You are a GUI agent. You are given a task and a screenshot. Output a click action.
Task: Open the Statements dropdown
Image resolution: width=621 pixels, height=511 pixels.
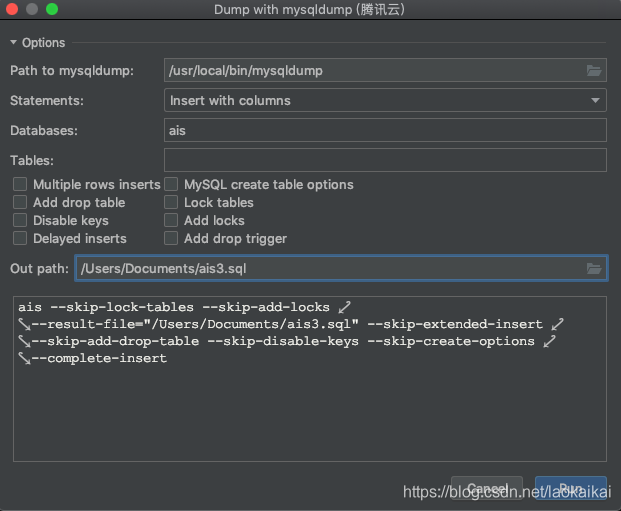385,100
